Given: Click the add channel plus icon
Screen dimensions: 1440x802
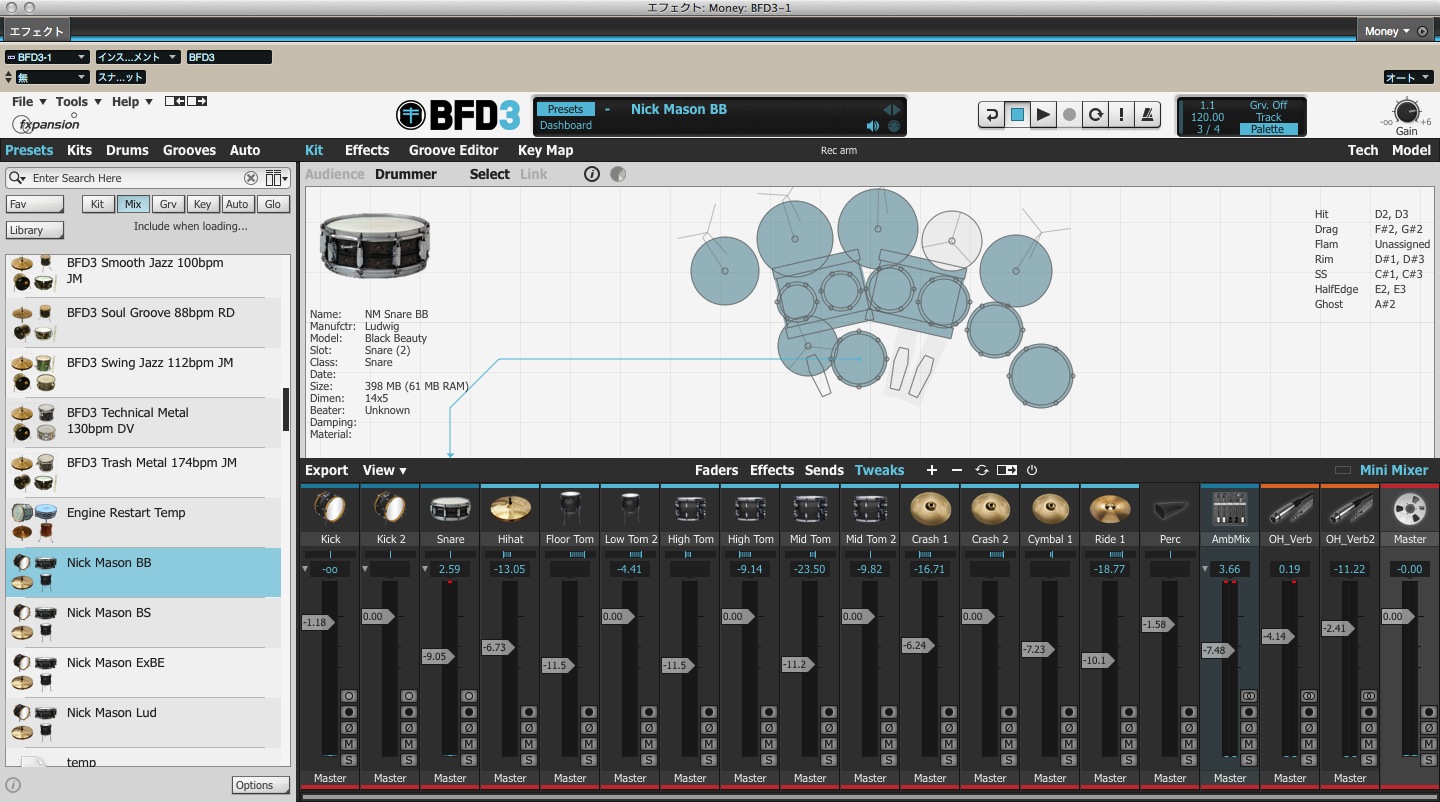Looking at the screenshot, I should (932, 470).
